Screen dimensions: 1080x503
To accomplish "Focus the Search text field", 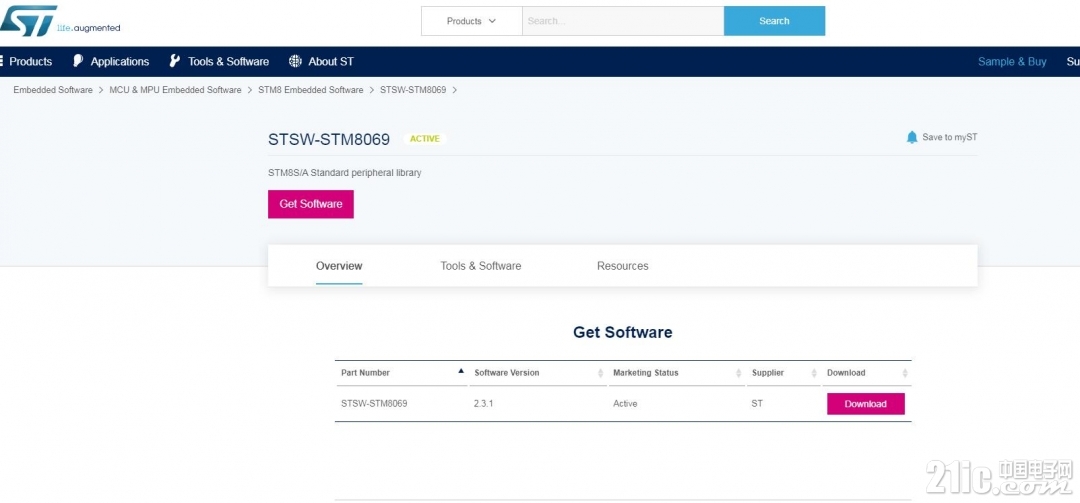I will click(623, 21).
